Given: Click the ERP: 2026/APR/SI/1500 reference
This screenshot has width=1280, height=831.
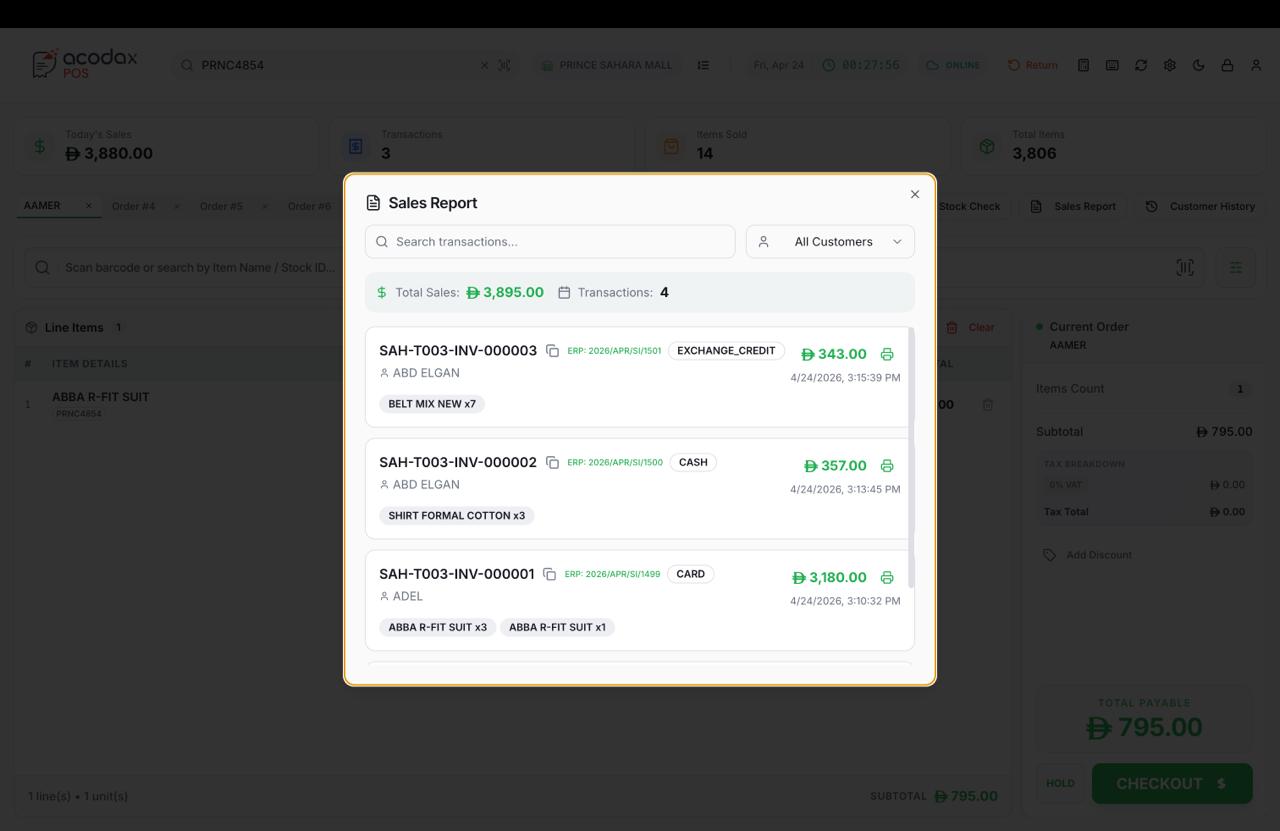Looking at the screenshot, I should pyautogui.click(x=615, y=463).
